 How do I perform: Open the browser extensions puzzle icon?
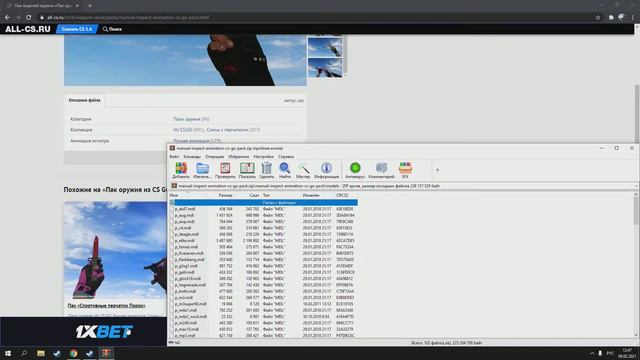pyautogui.click(x=611, y=18)
